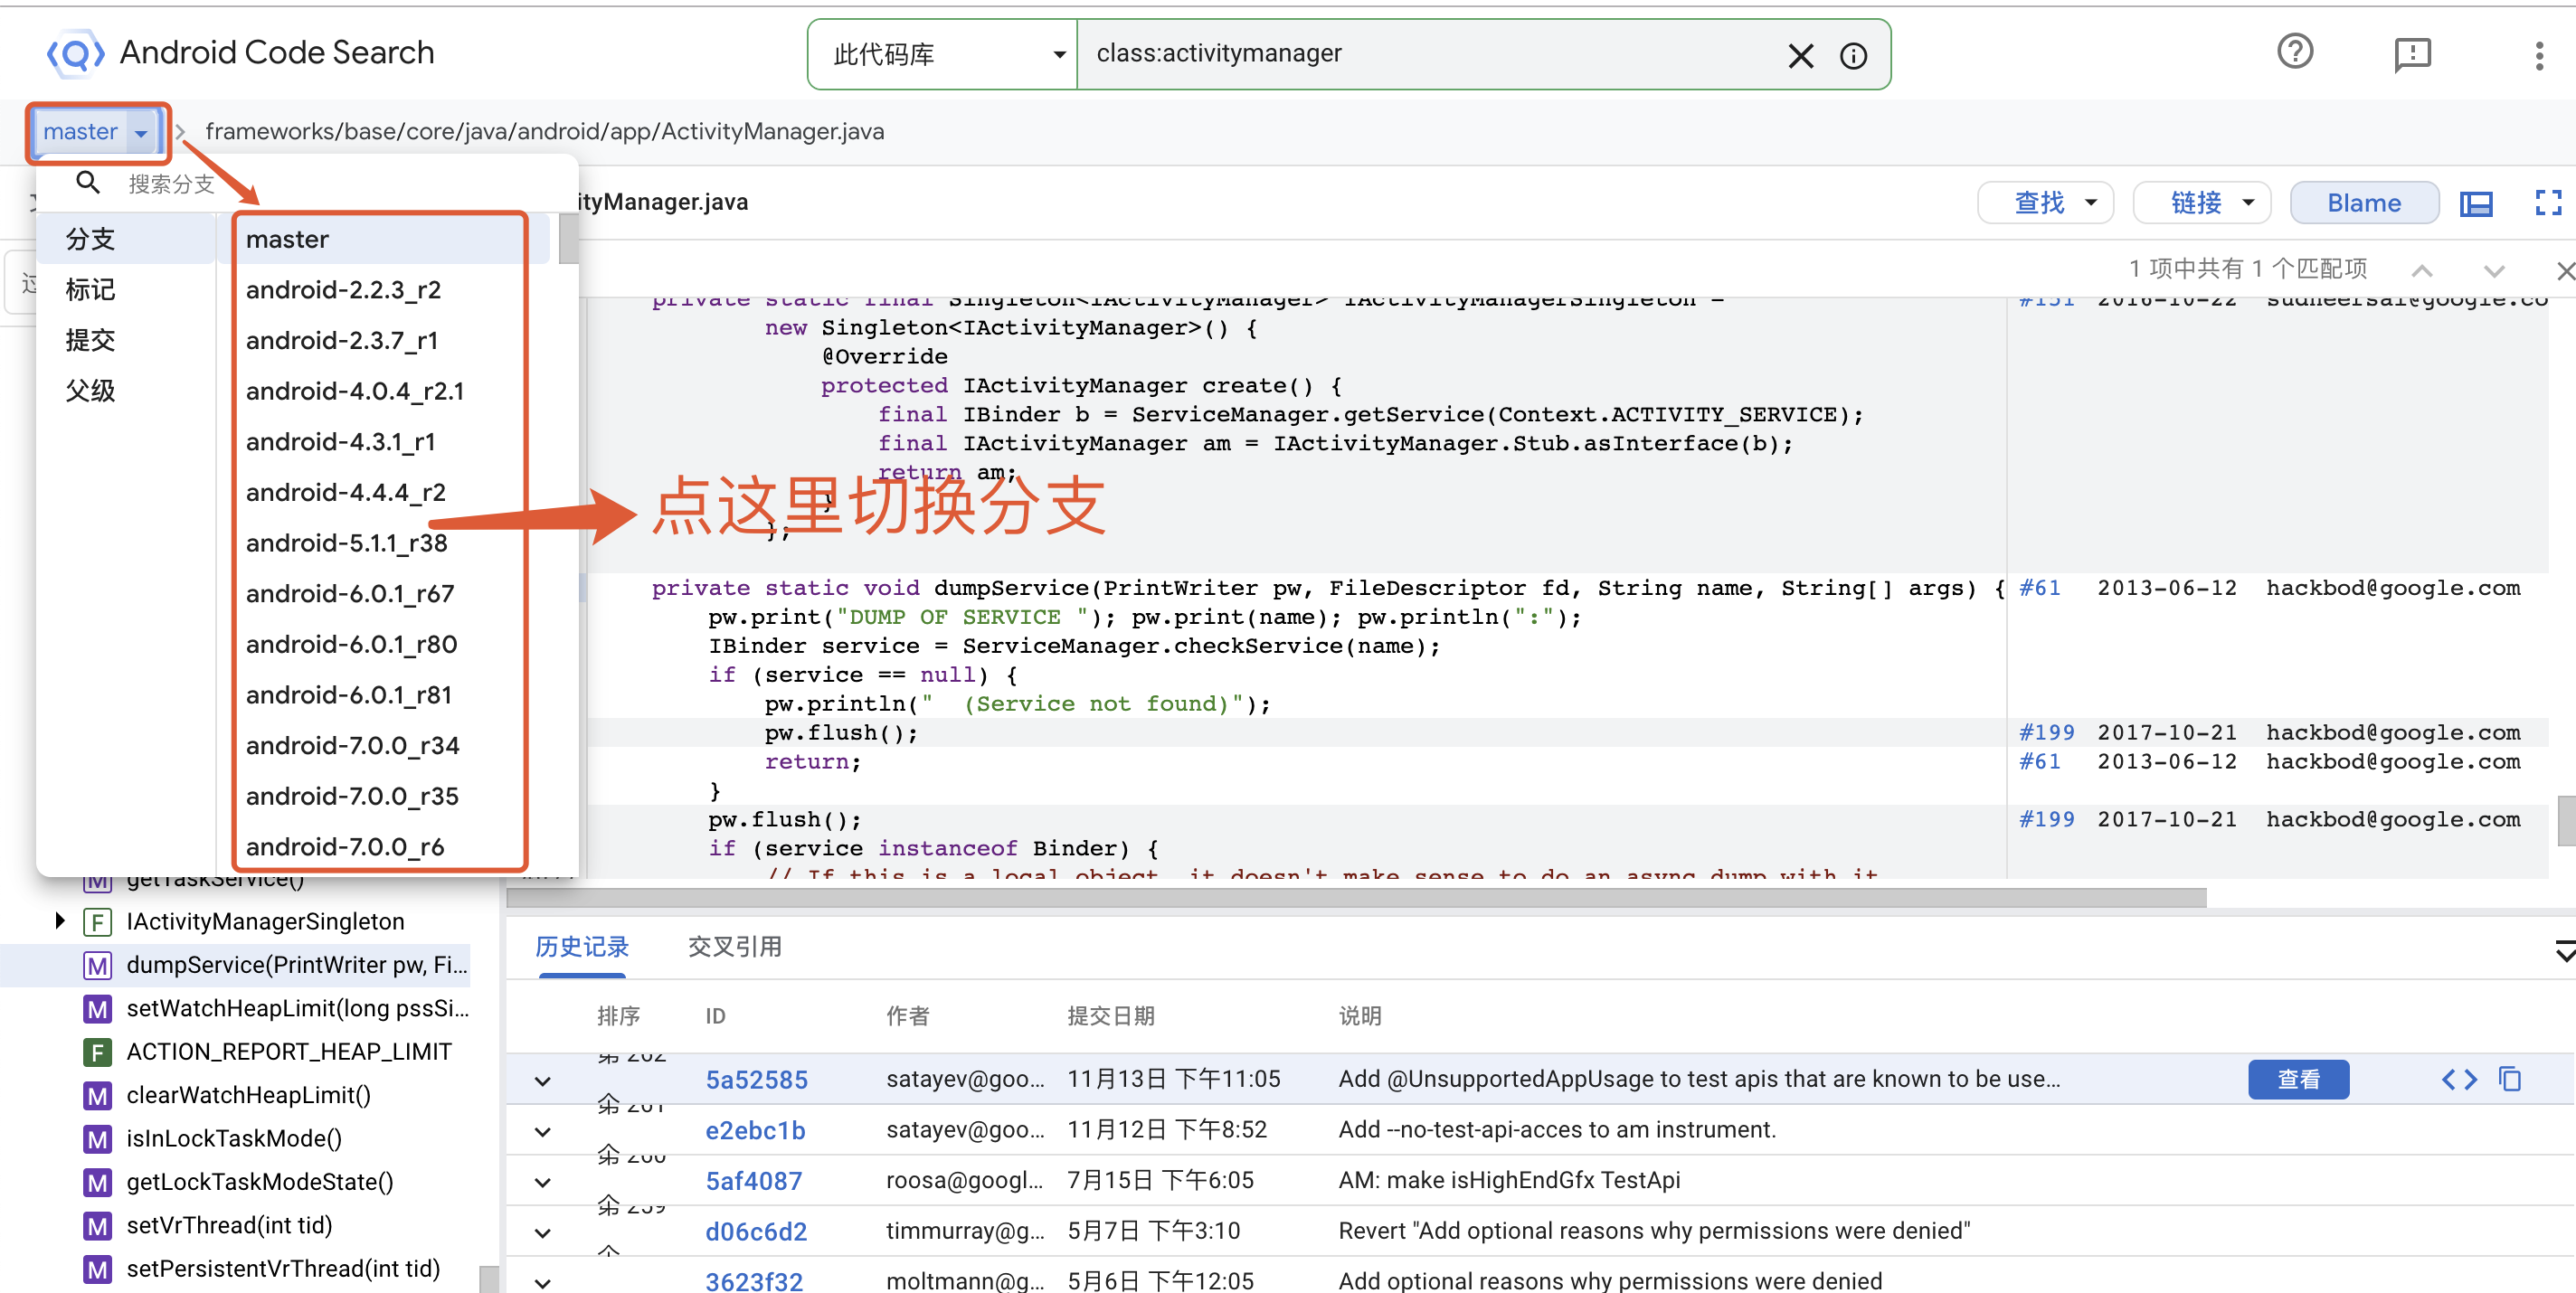Close the find-in-file bar
The image size is (2576, 1293).
(x=2564, y=270)
